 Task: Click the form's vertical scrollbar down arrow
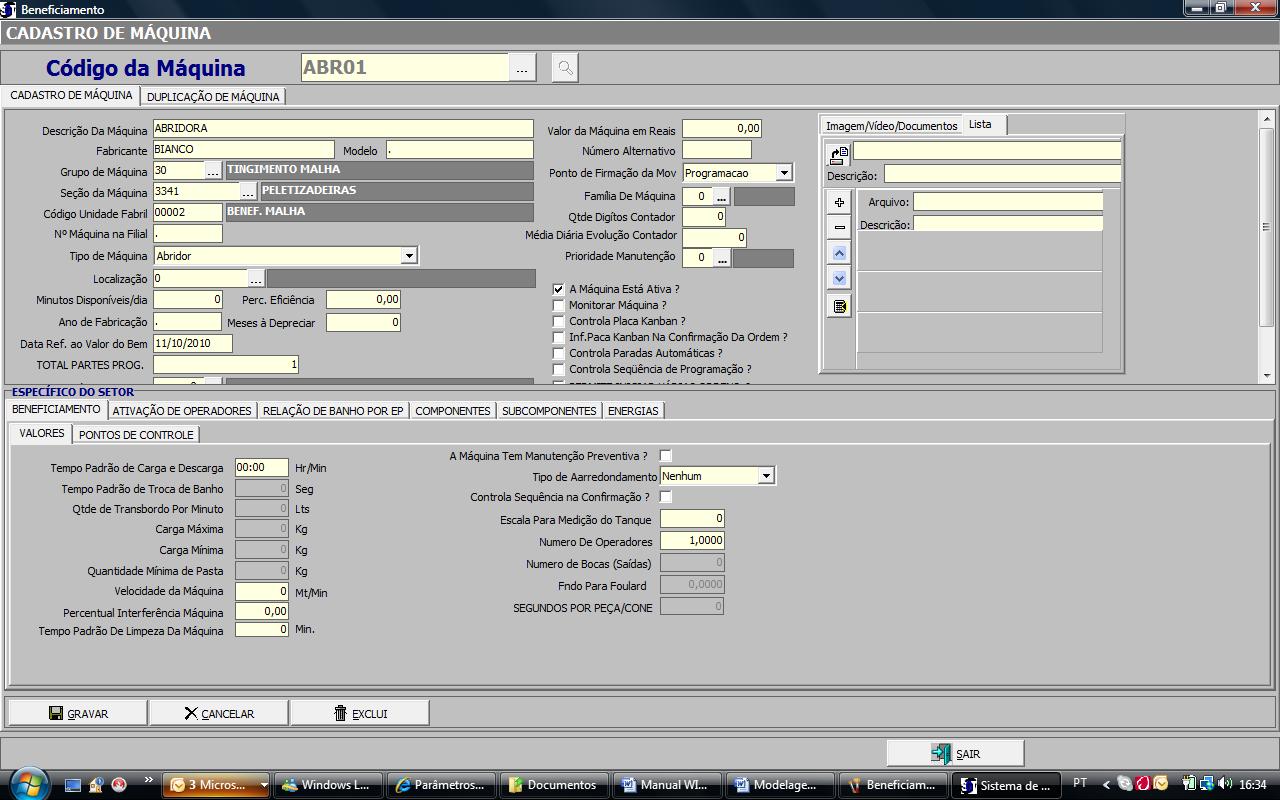coord(1267,375)
